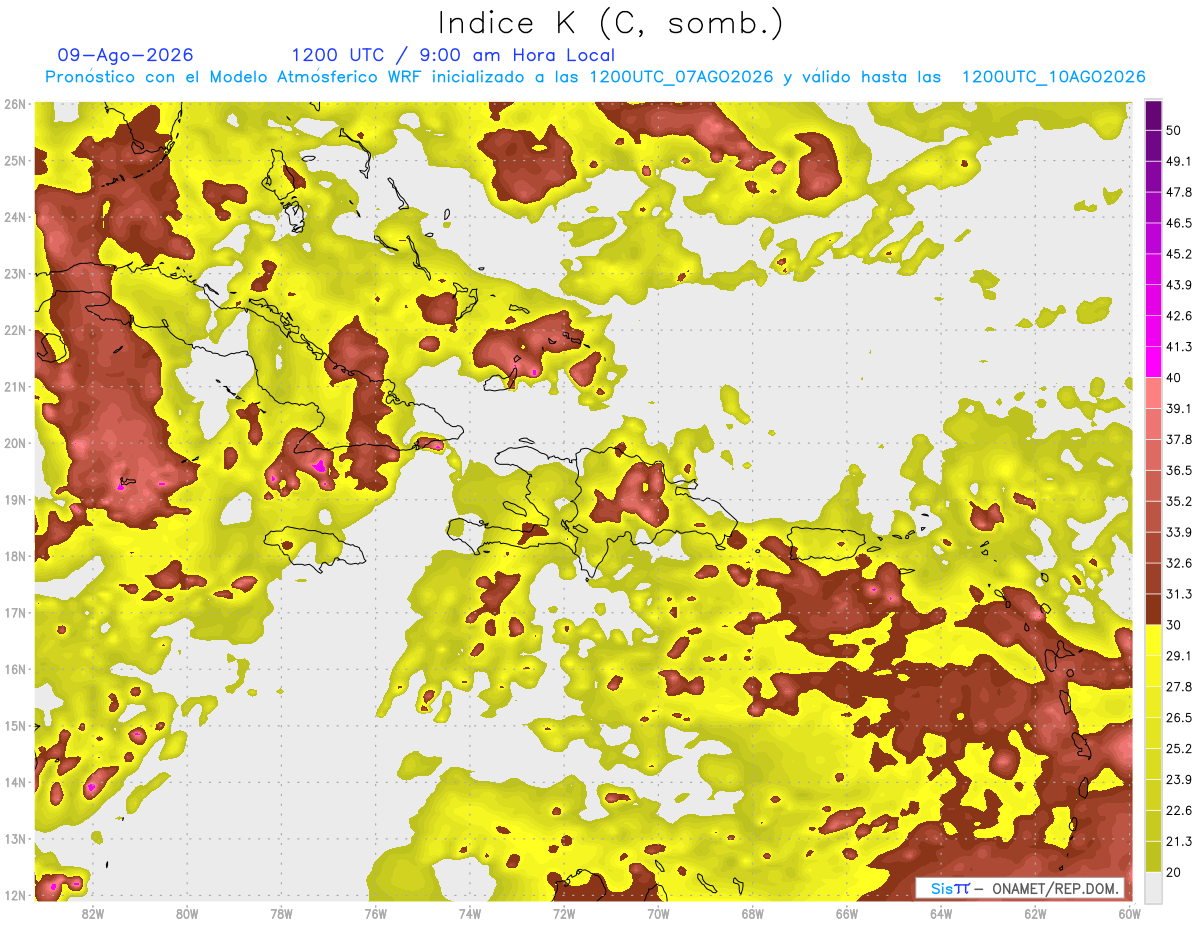Select the forecast date '09-Ago-2026'

pos(125,55)
